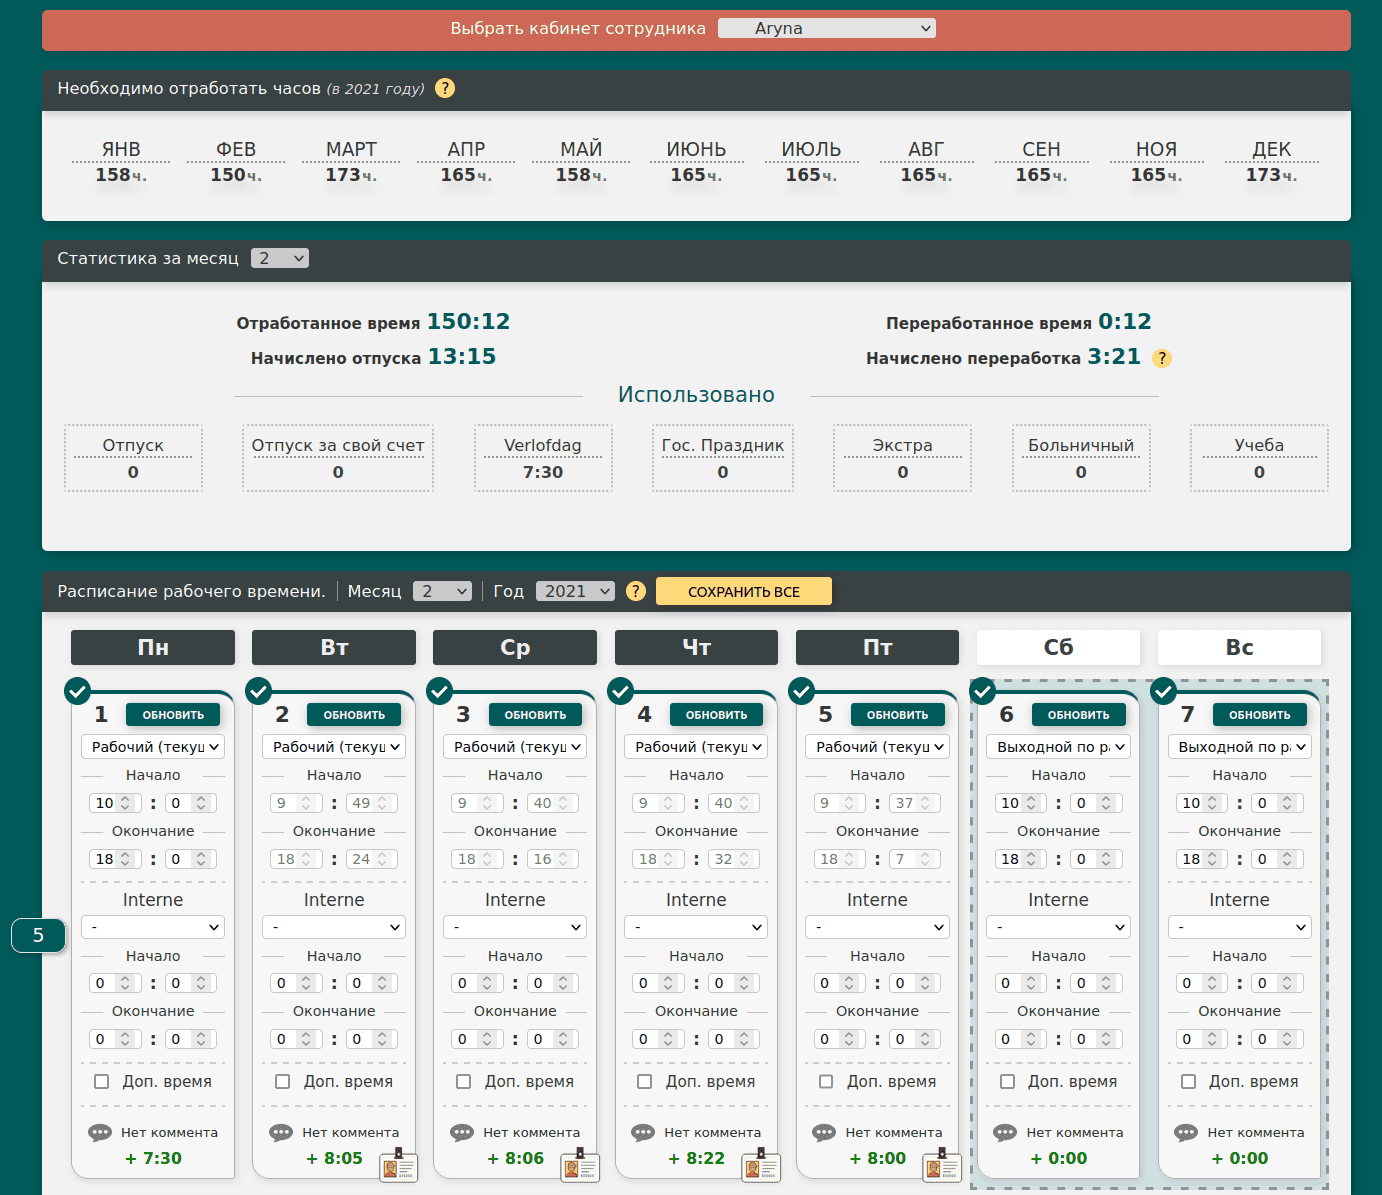Click ДЕК month hours label
The image size is (1382, 1195).
1272,161
